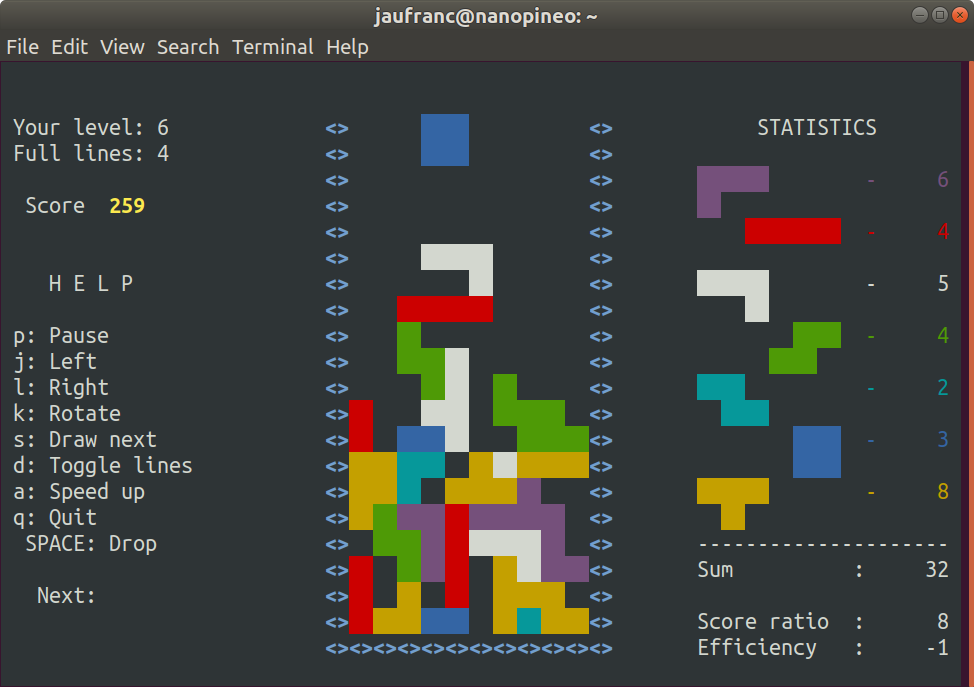Open the Search menu
This screenshot has width=974, height=687.
point(188,47)
